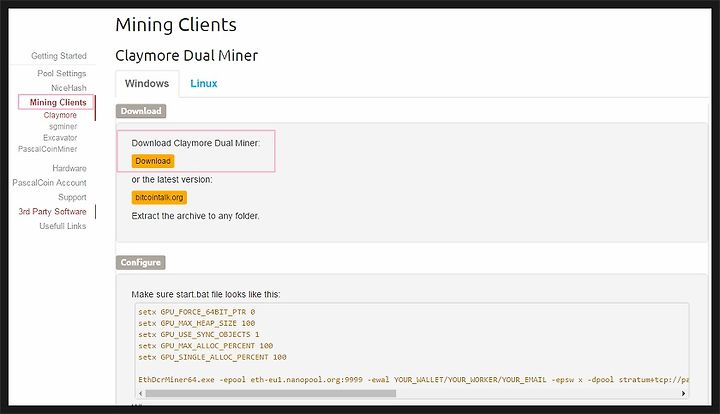Click the 'Claymore Dual Miner' heading
Image resolution: width=720 pixels, height=414 pixels.
186,56
